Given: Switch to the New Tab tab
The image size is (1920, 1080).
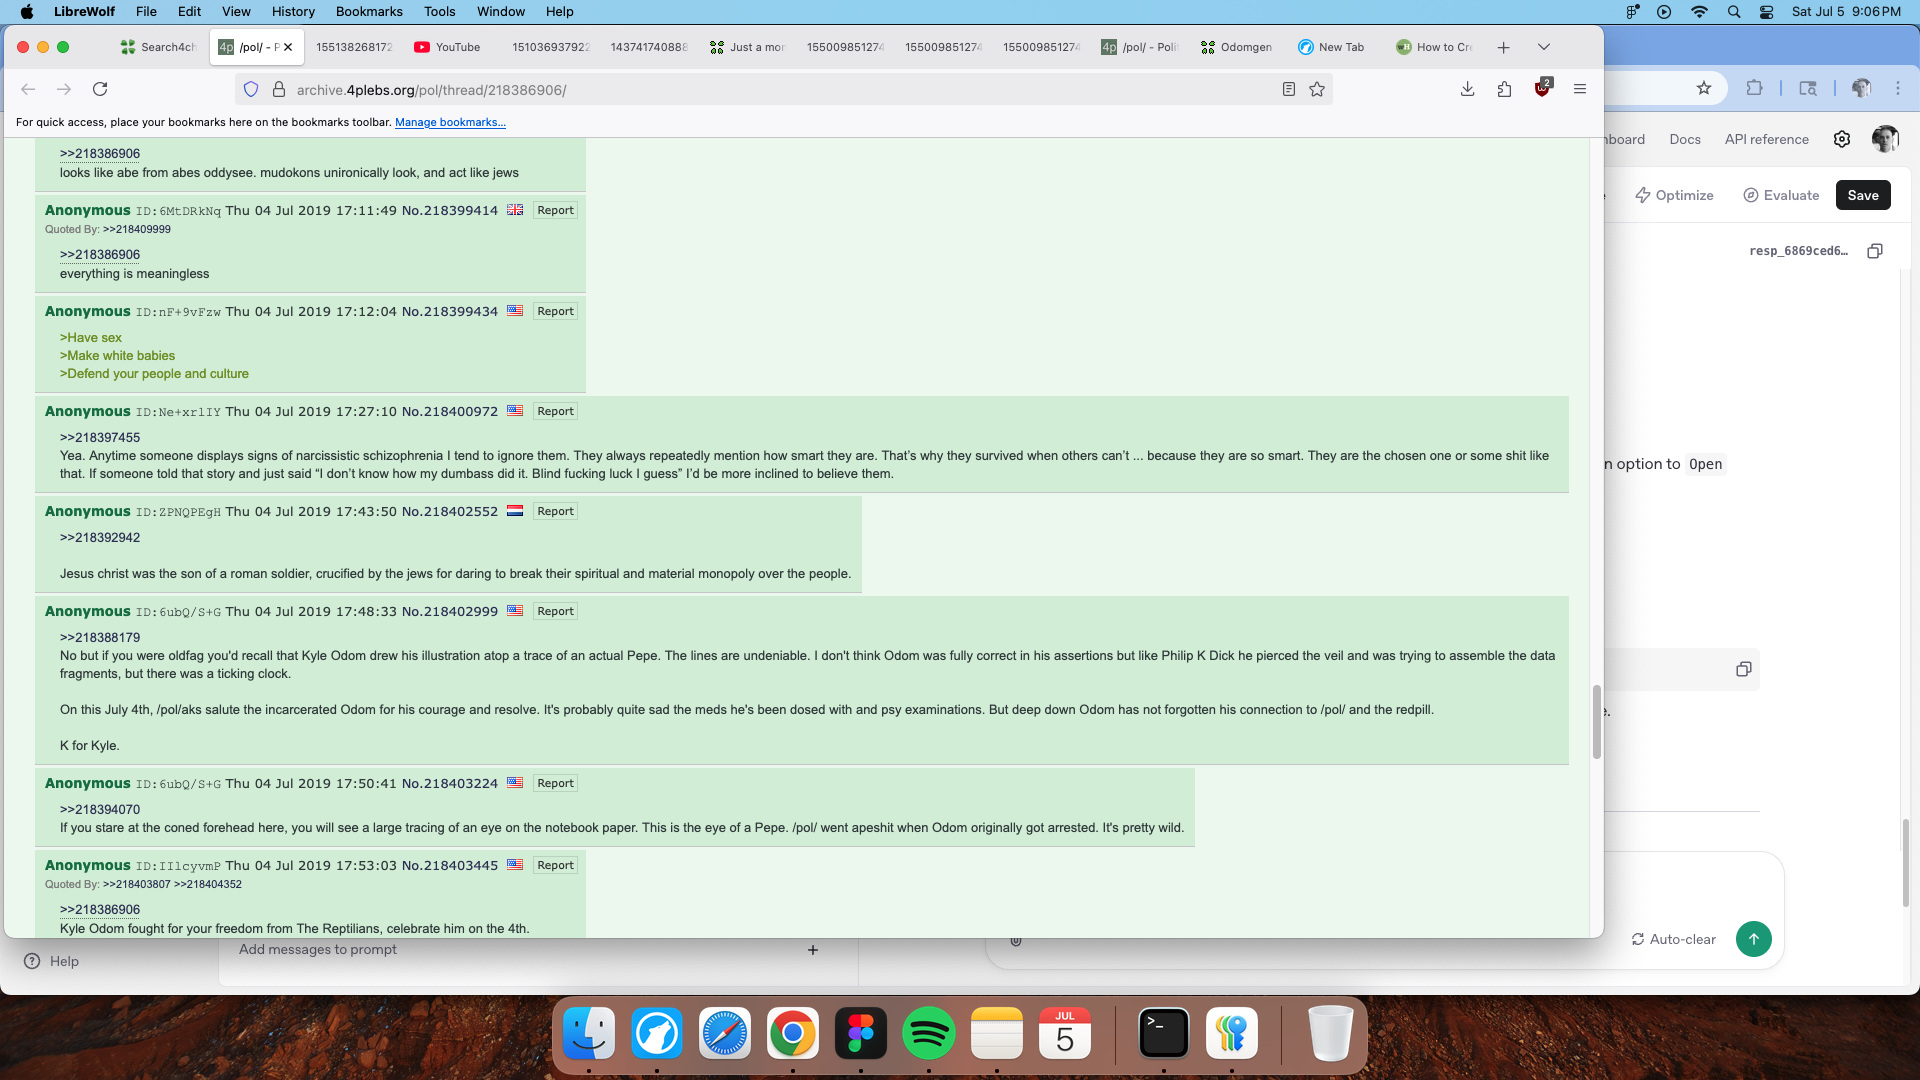Looking at the screenshot, I should point(1332,47).
